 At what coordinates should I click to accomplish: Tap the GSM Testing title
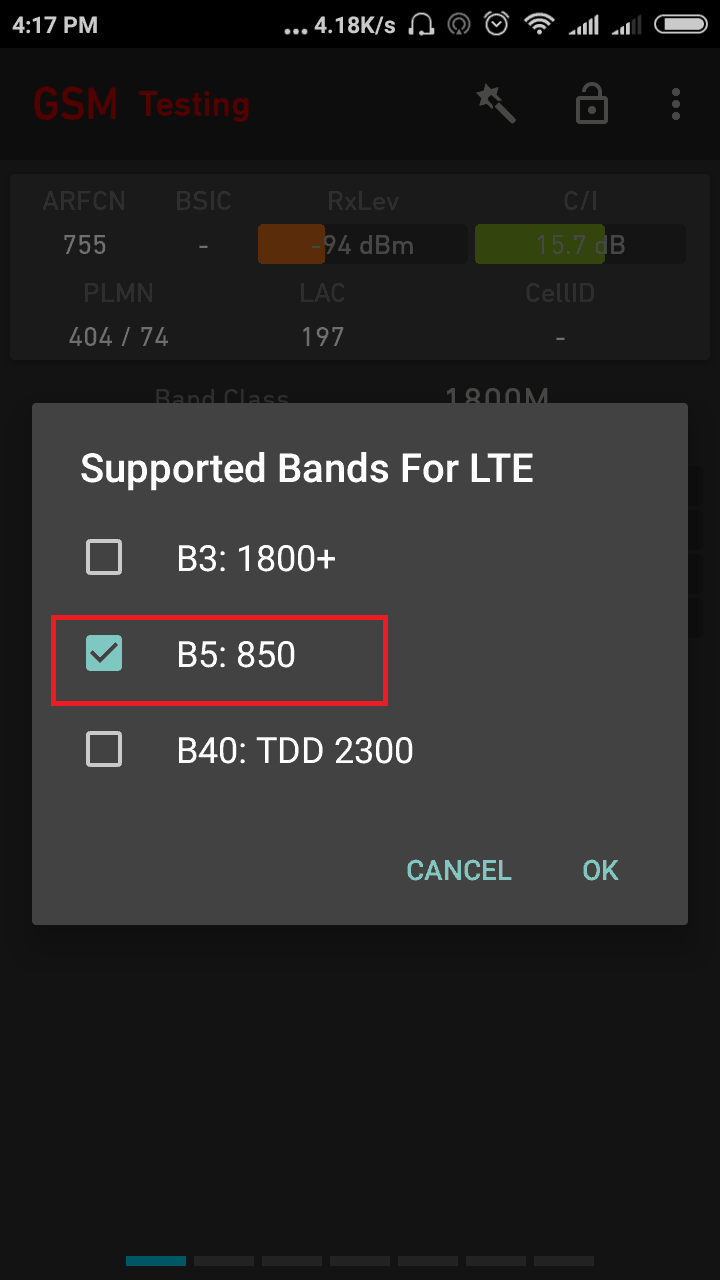pos(143,104)
